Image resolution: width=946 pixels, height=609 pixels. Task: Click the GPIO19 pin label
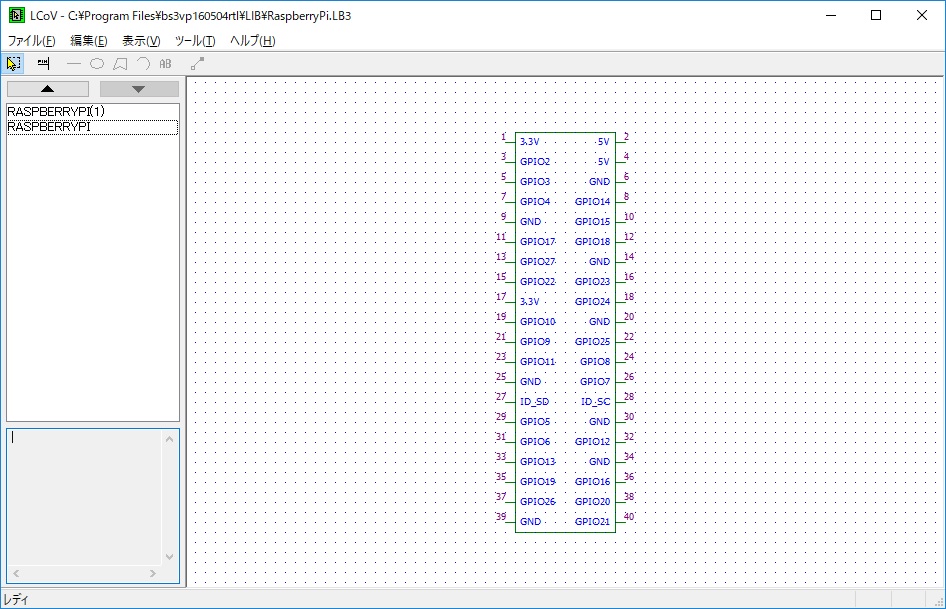[538, 481]
